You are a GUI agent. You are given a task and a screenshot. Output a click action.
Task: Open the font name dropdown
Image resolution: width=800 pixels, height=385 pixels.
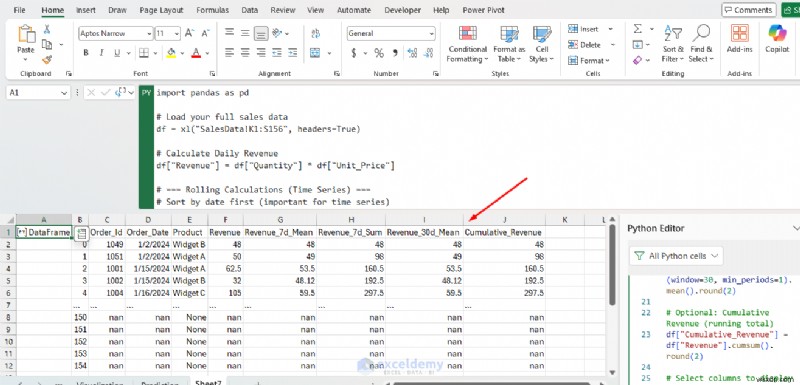pos(149,34)
